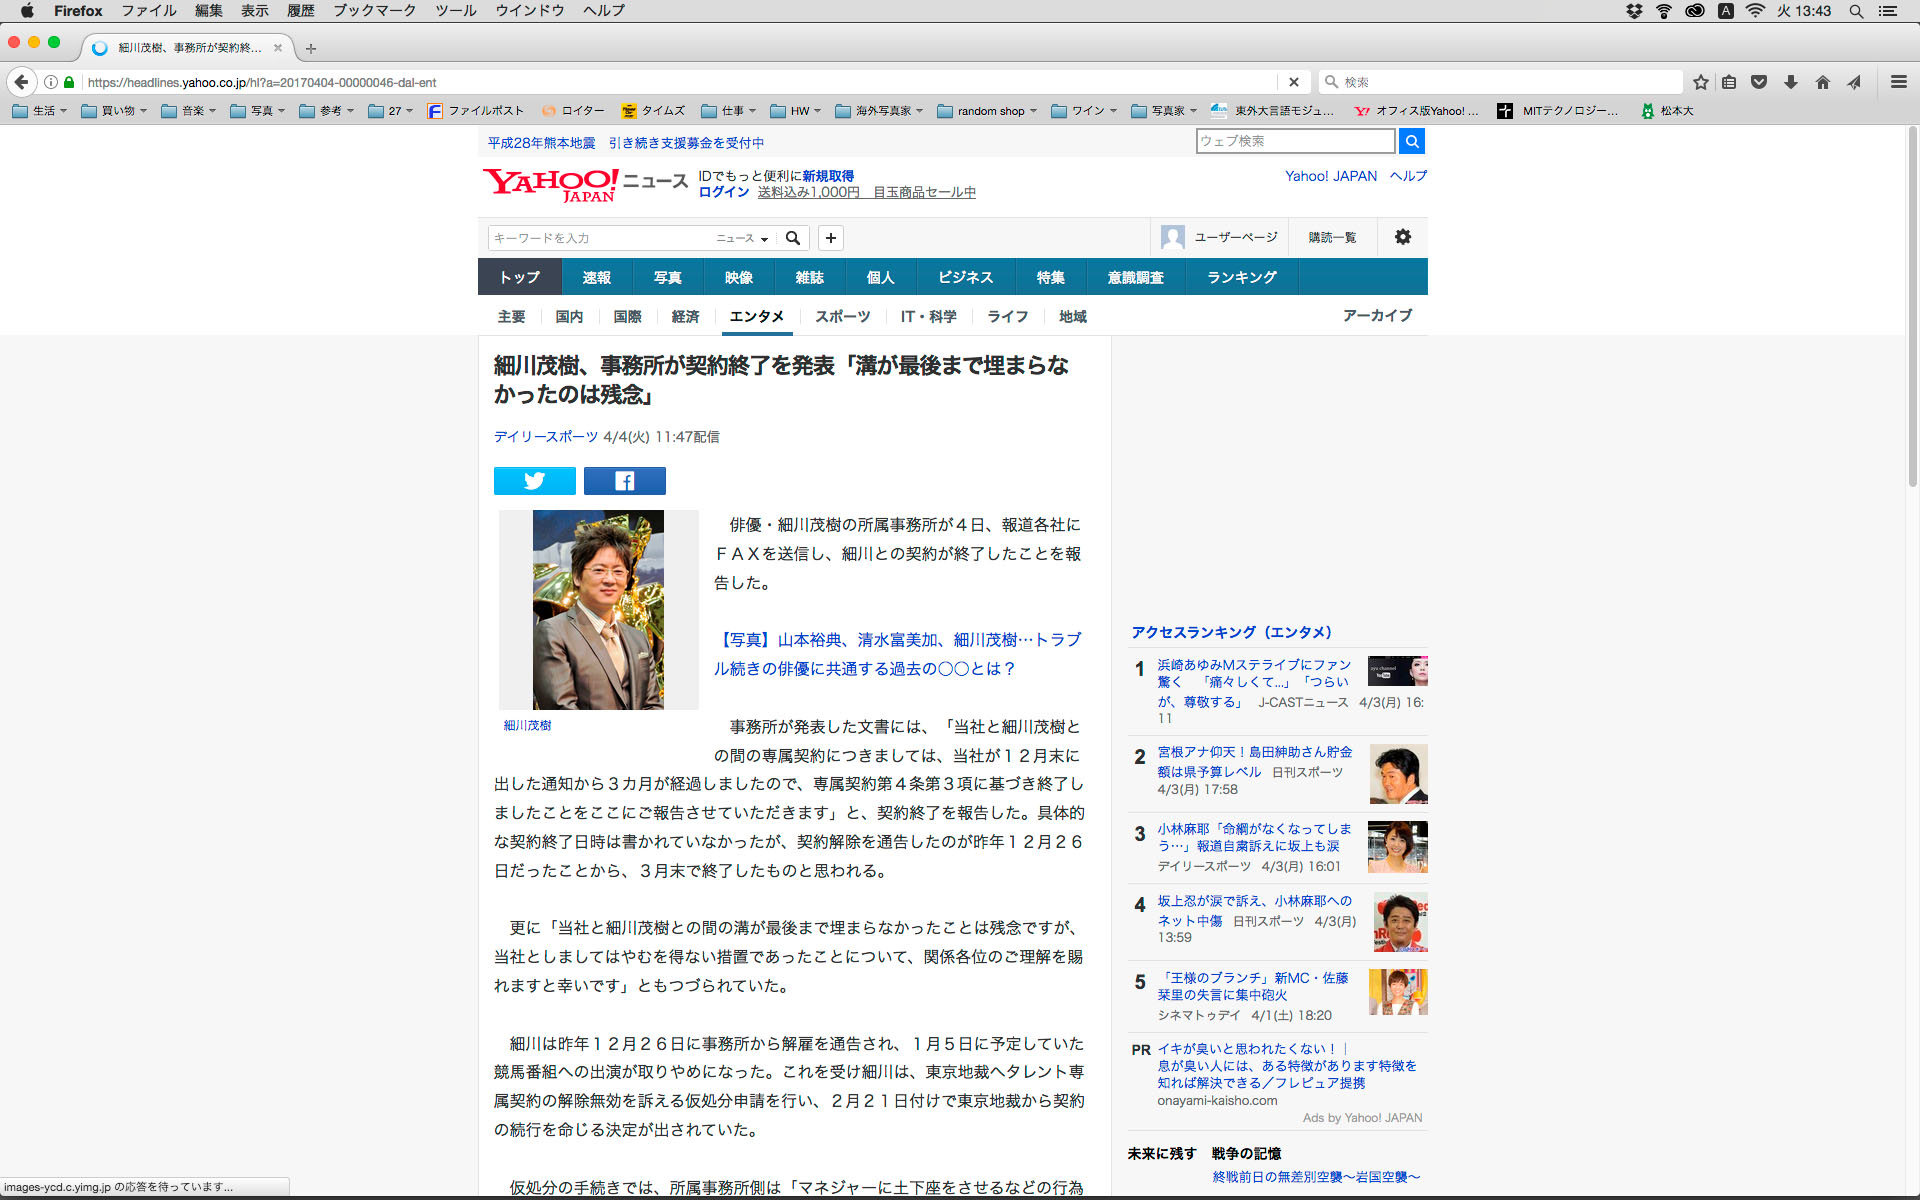Click the blue web search magnifier button
The image size is (1920, 1200).
pyautogui.click(x=1411, y=141)
